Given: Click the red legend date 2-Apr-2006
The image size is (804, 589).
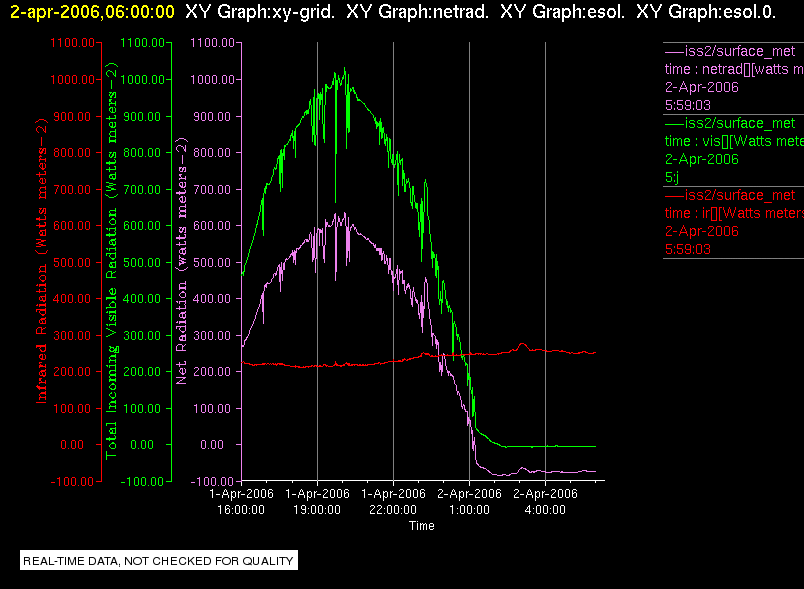Looking at the screenshot, I should coord(701,231).
